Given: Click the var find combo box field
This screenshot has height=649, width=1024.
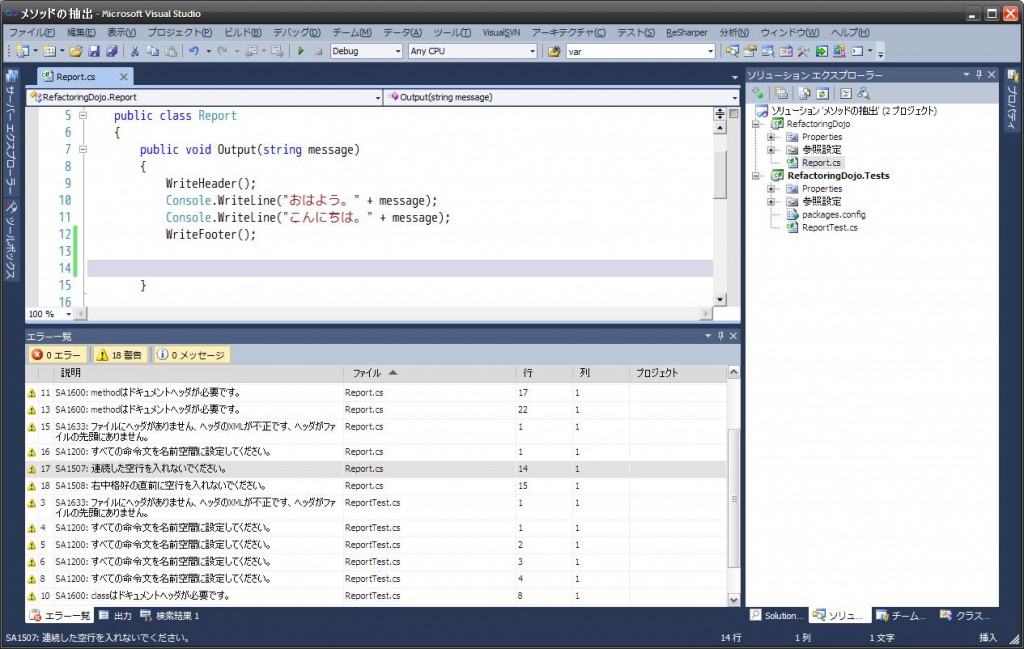Looking at the screenshot, I should click(x=641, y=51).
